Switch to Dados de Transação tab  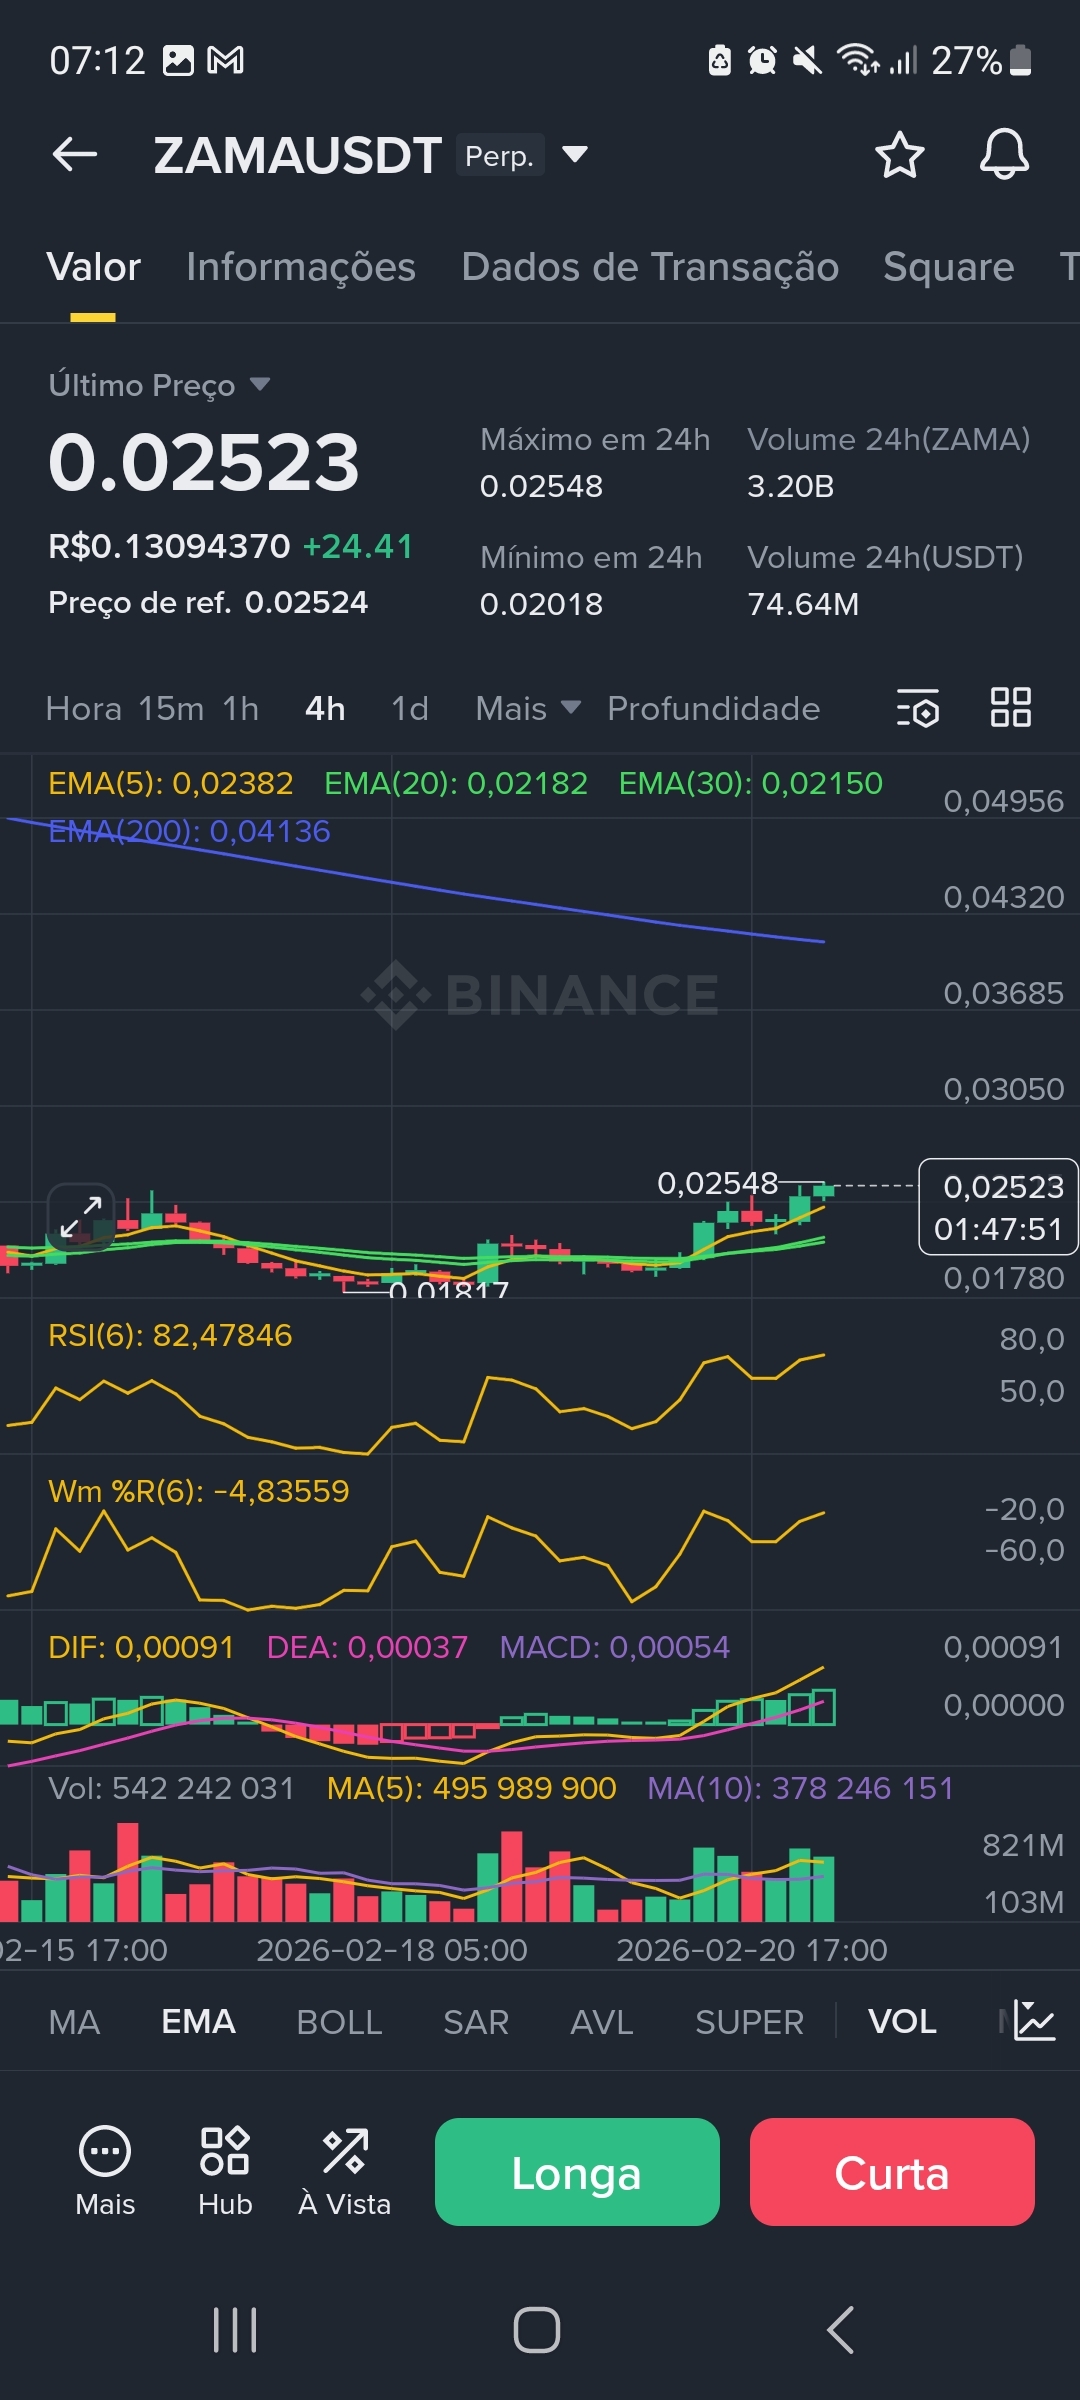650,267
